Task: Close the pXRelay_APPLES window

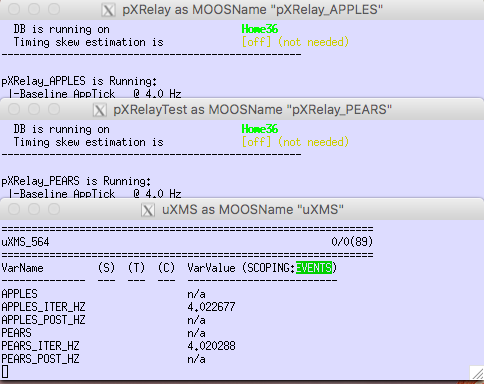Action: tap(14, 9)
